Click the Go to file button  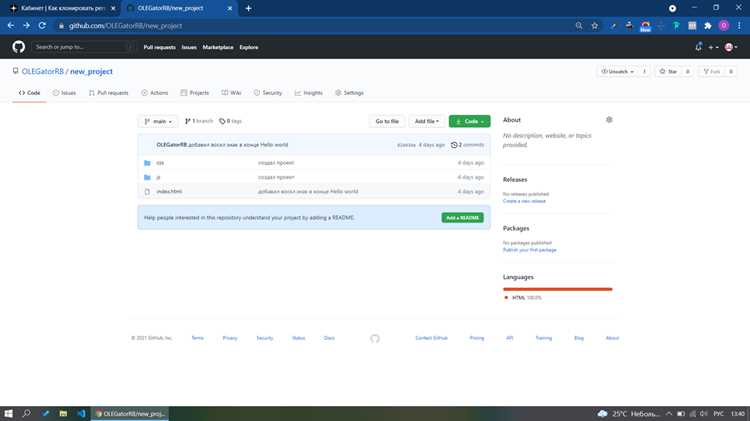[387, 121]
